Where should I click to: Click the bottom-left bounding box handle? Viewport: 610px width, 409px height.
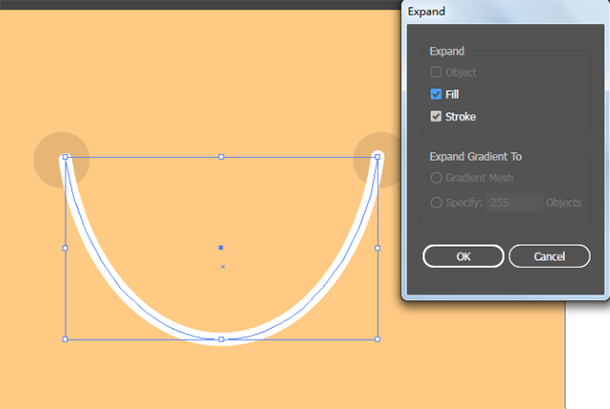click(x=65, y=339)
